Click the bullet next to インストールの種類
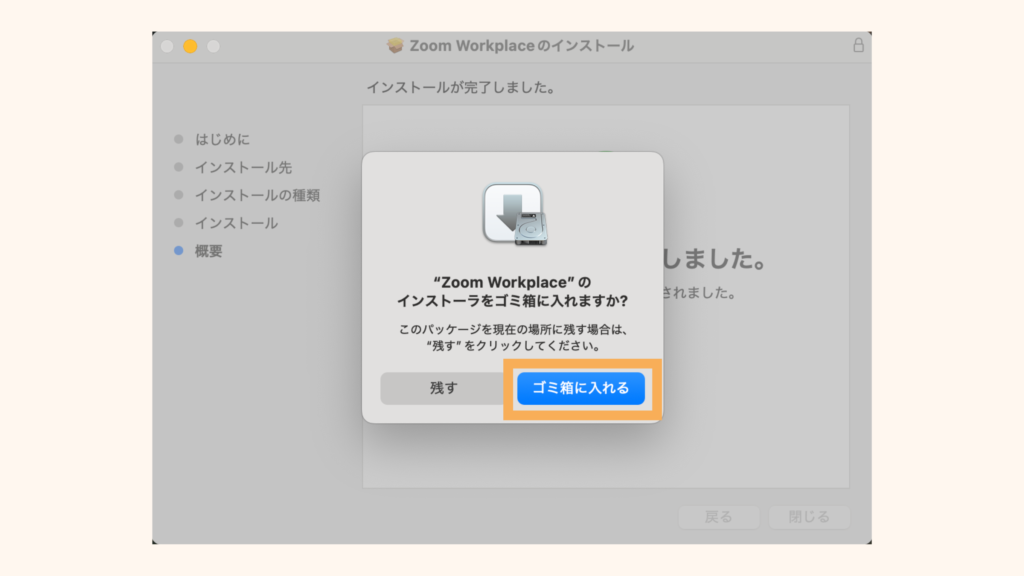This screenshot has height=576, width=1024. 179,195
